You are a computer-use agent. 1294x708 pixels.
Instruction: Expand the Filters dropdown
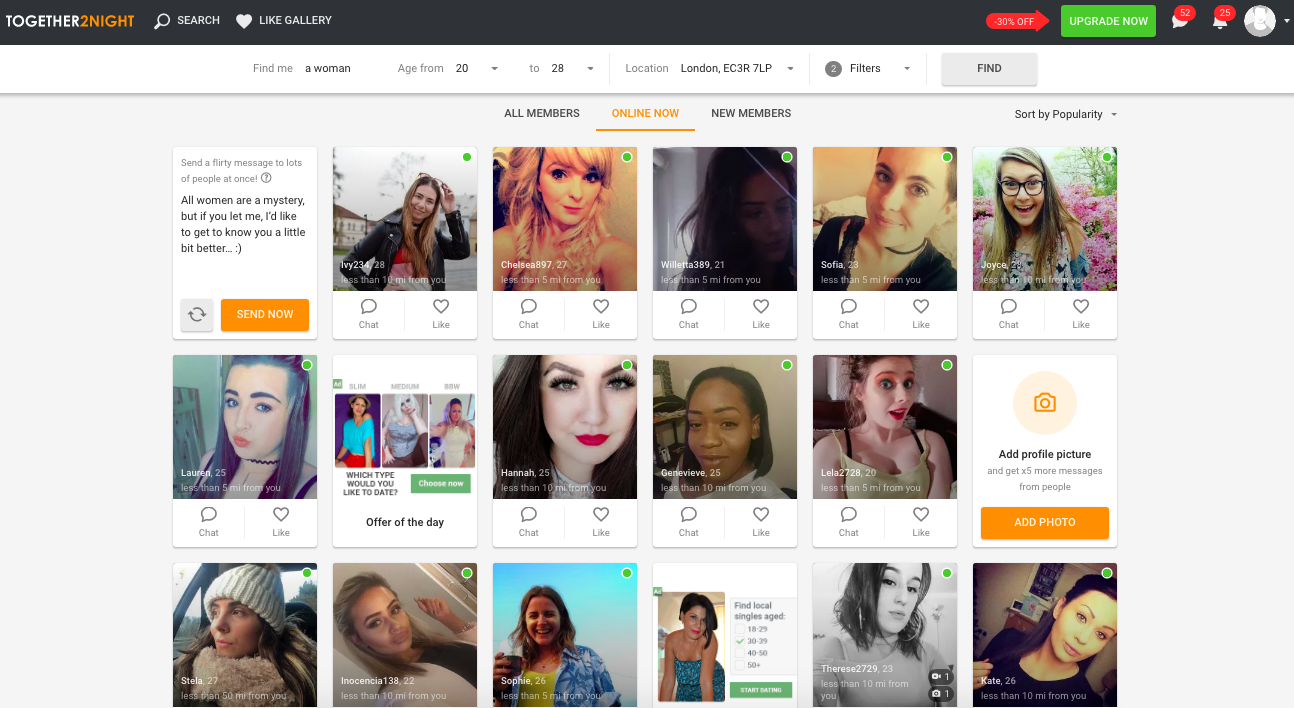pyautogui.click(x=906, y=68)
